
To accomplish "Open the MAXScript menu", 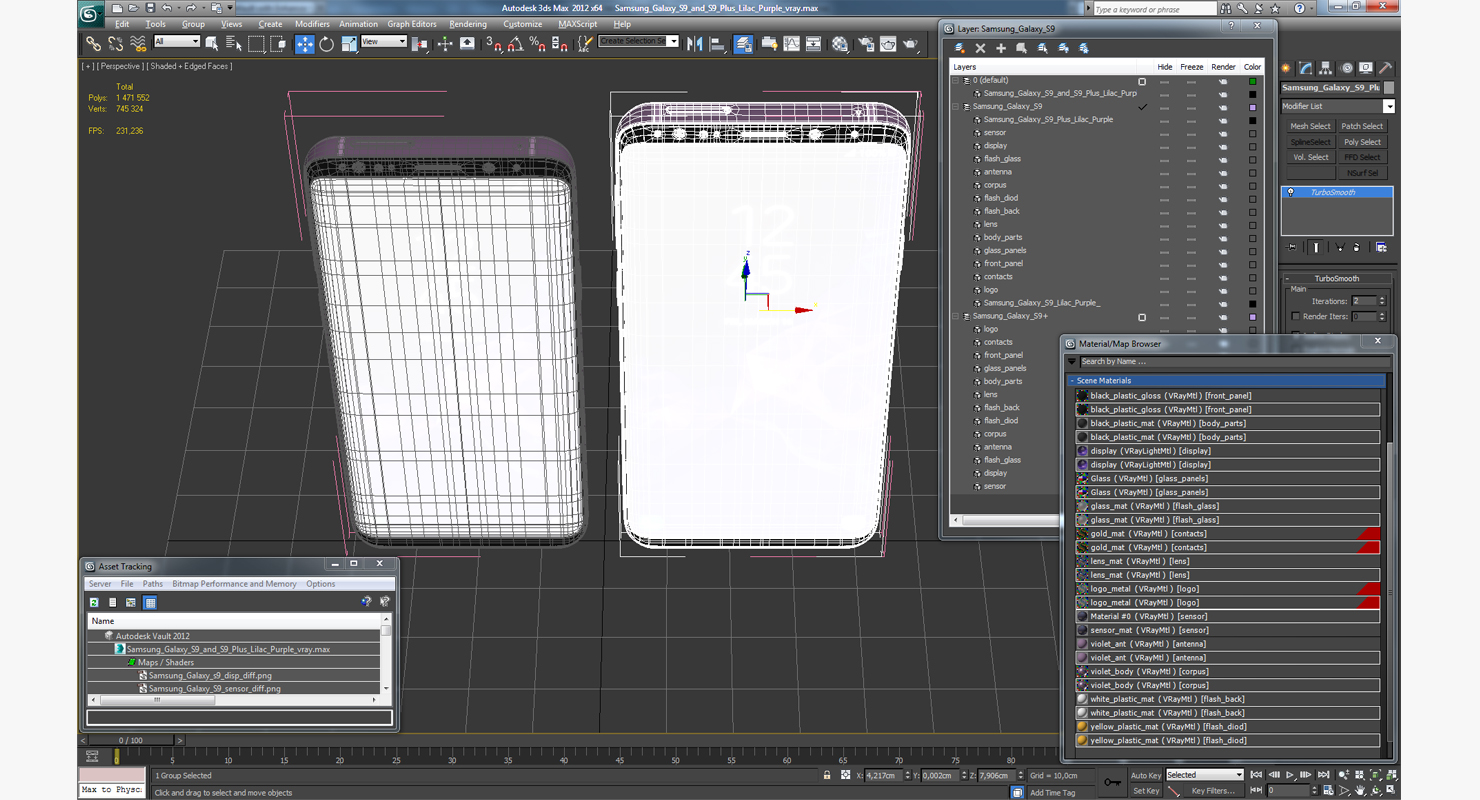I will 577,24.
